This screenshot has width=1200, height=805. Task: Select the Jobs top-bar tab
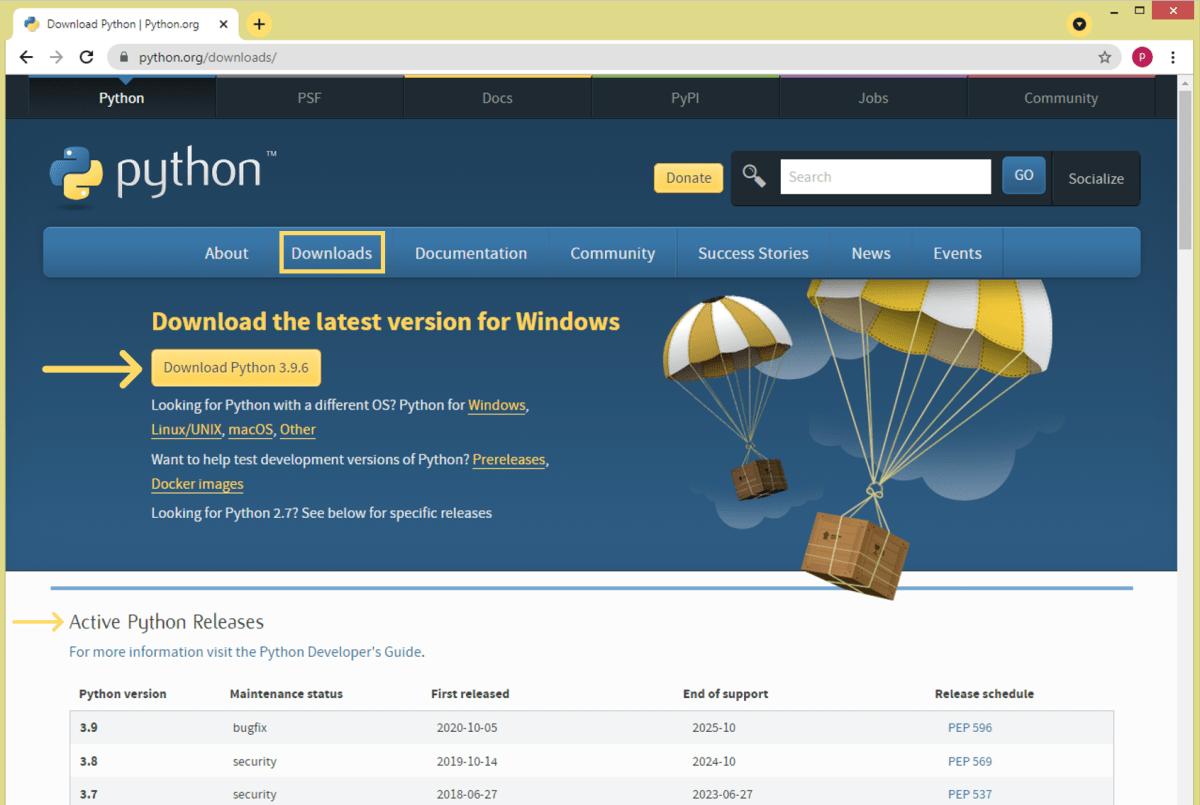pyautogui.click(x=873, y=98)
